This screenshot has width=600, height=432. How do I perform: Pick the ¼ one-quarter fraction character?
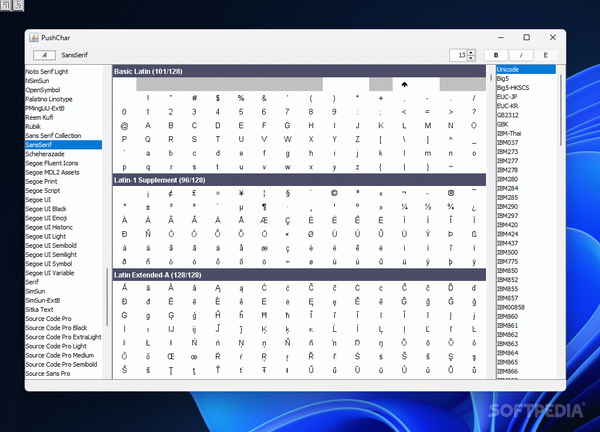point(404,207)
